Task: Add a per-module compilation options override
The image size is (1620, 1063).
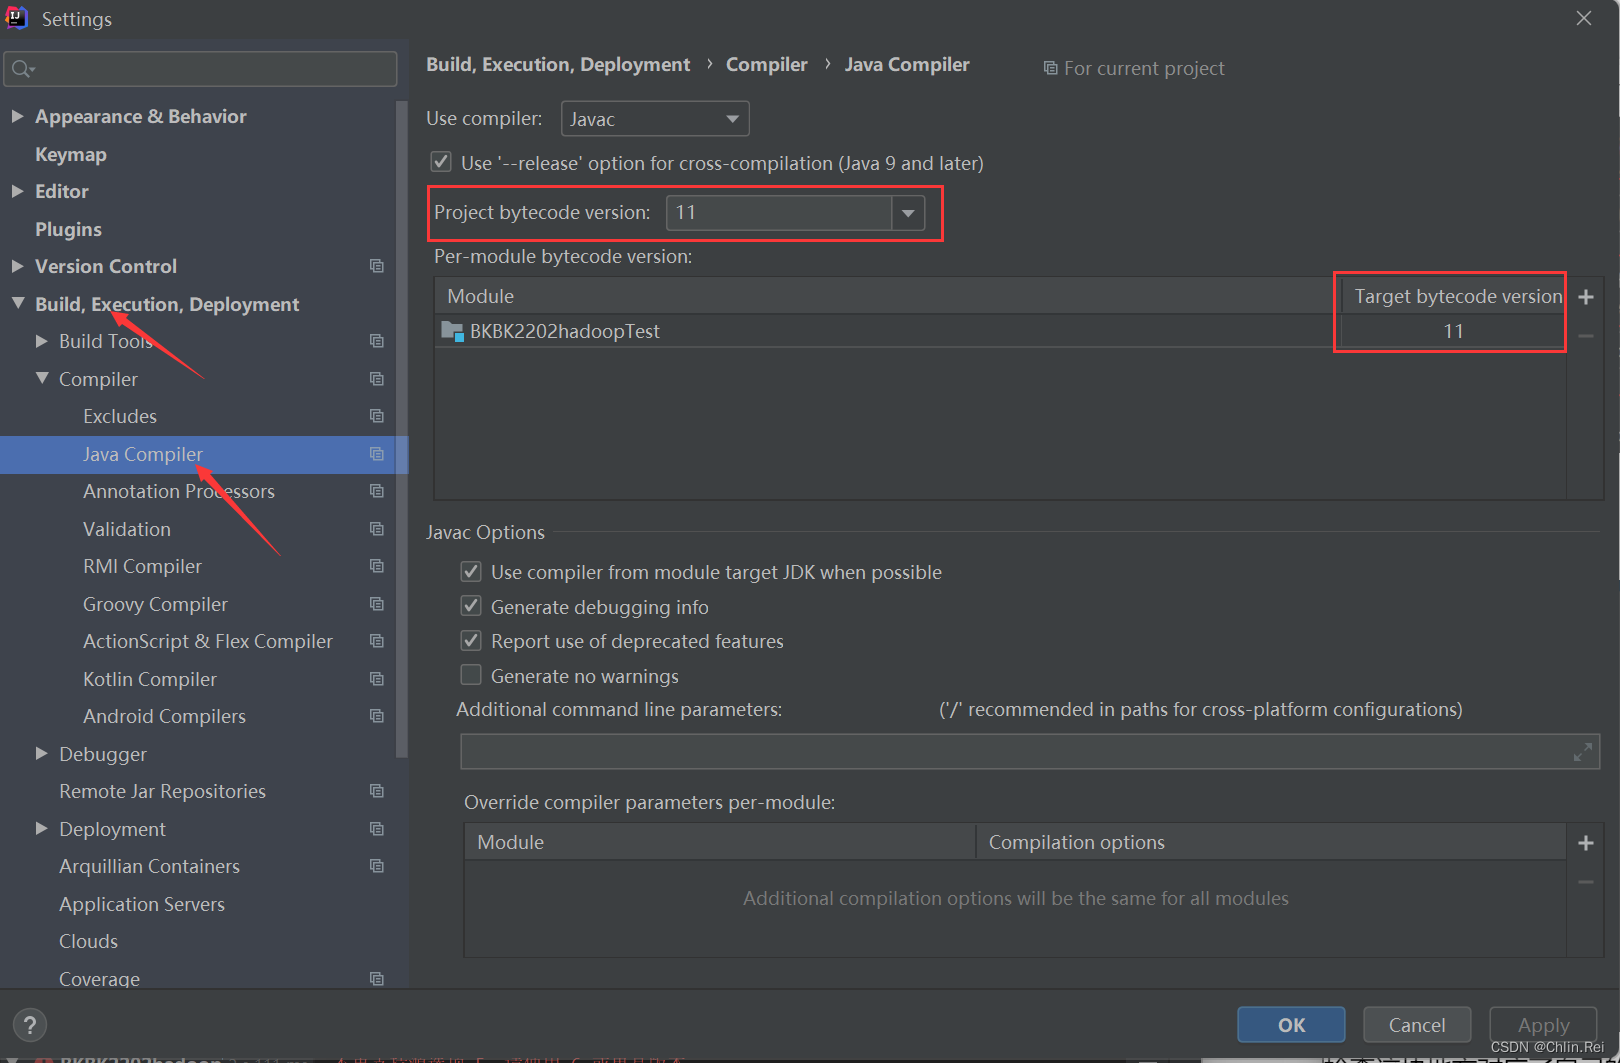Action: click(1586, 843)
